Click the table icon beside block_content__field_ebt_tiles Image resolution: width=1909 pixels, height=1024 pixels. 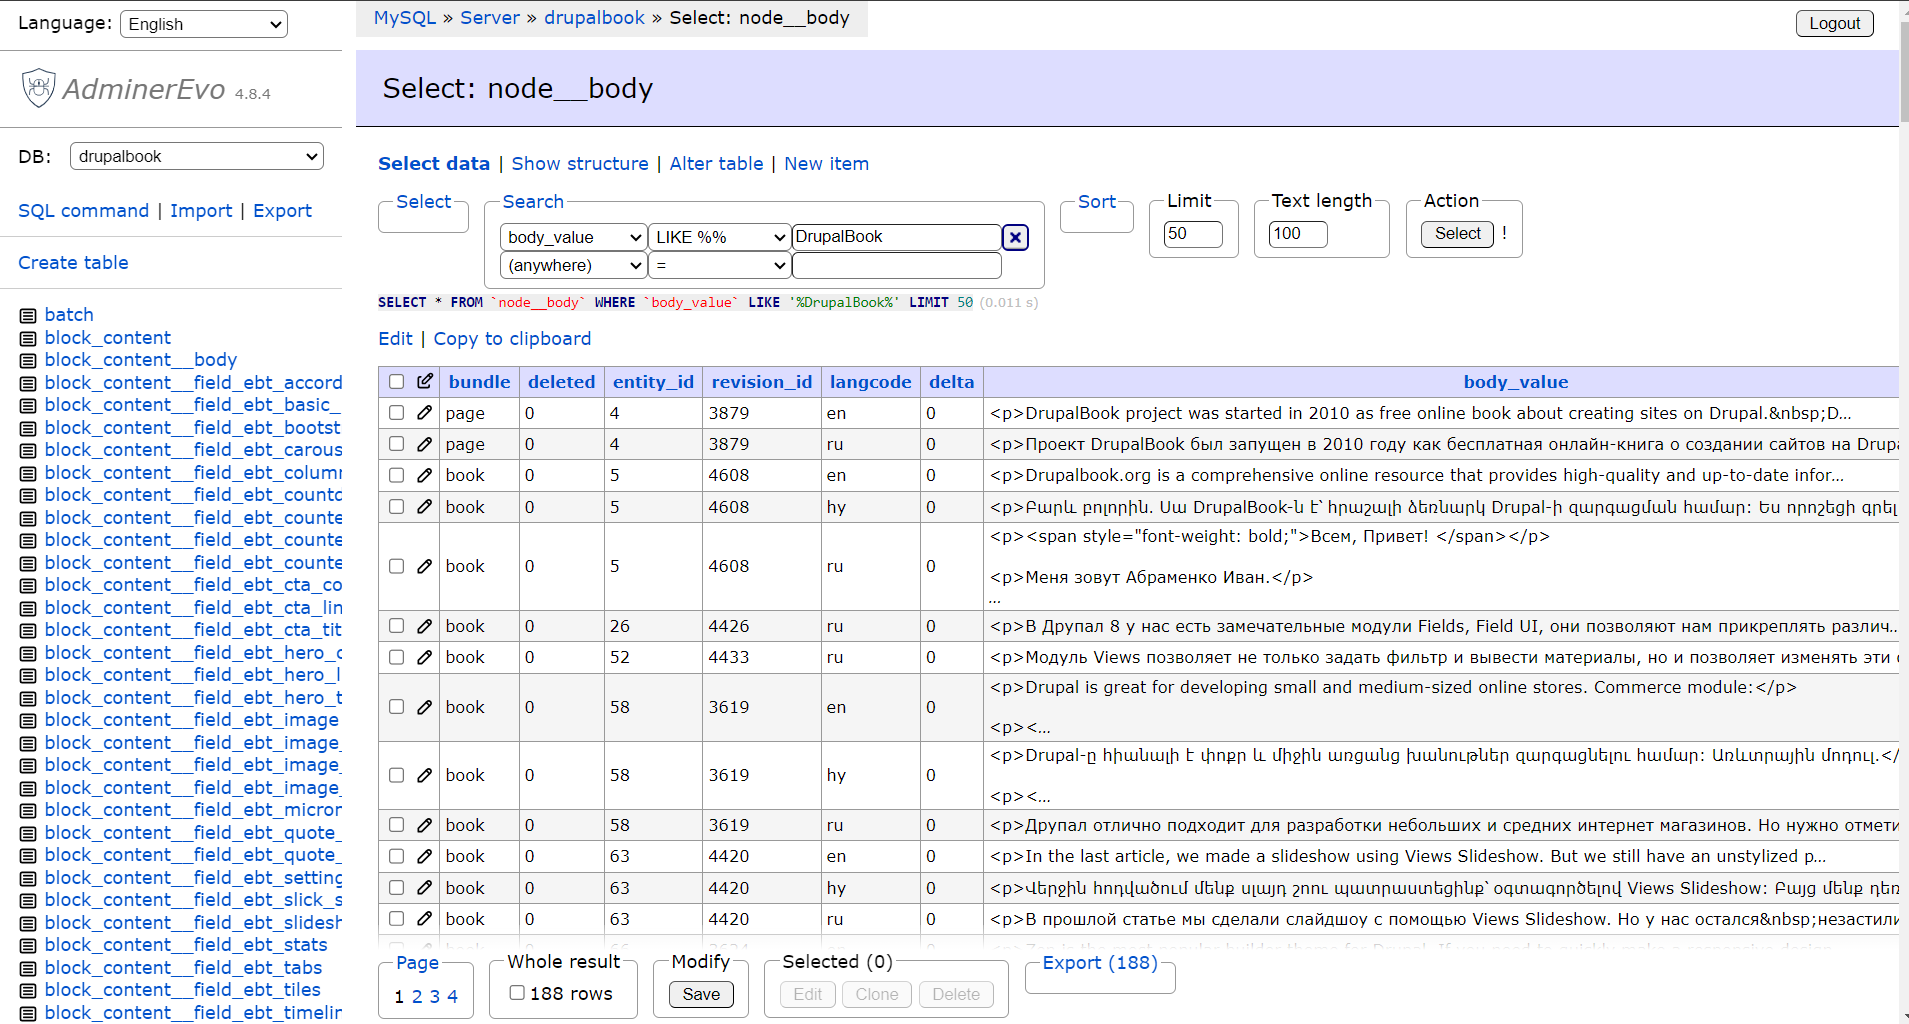(28, 990)
